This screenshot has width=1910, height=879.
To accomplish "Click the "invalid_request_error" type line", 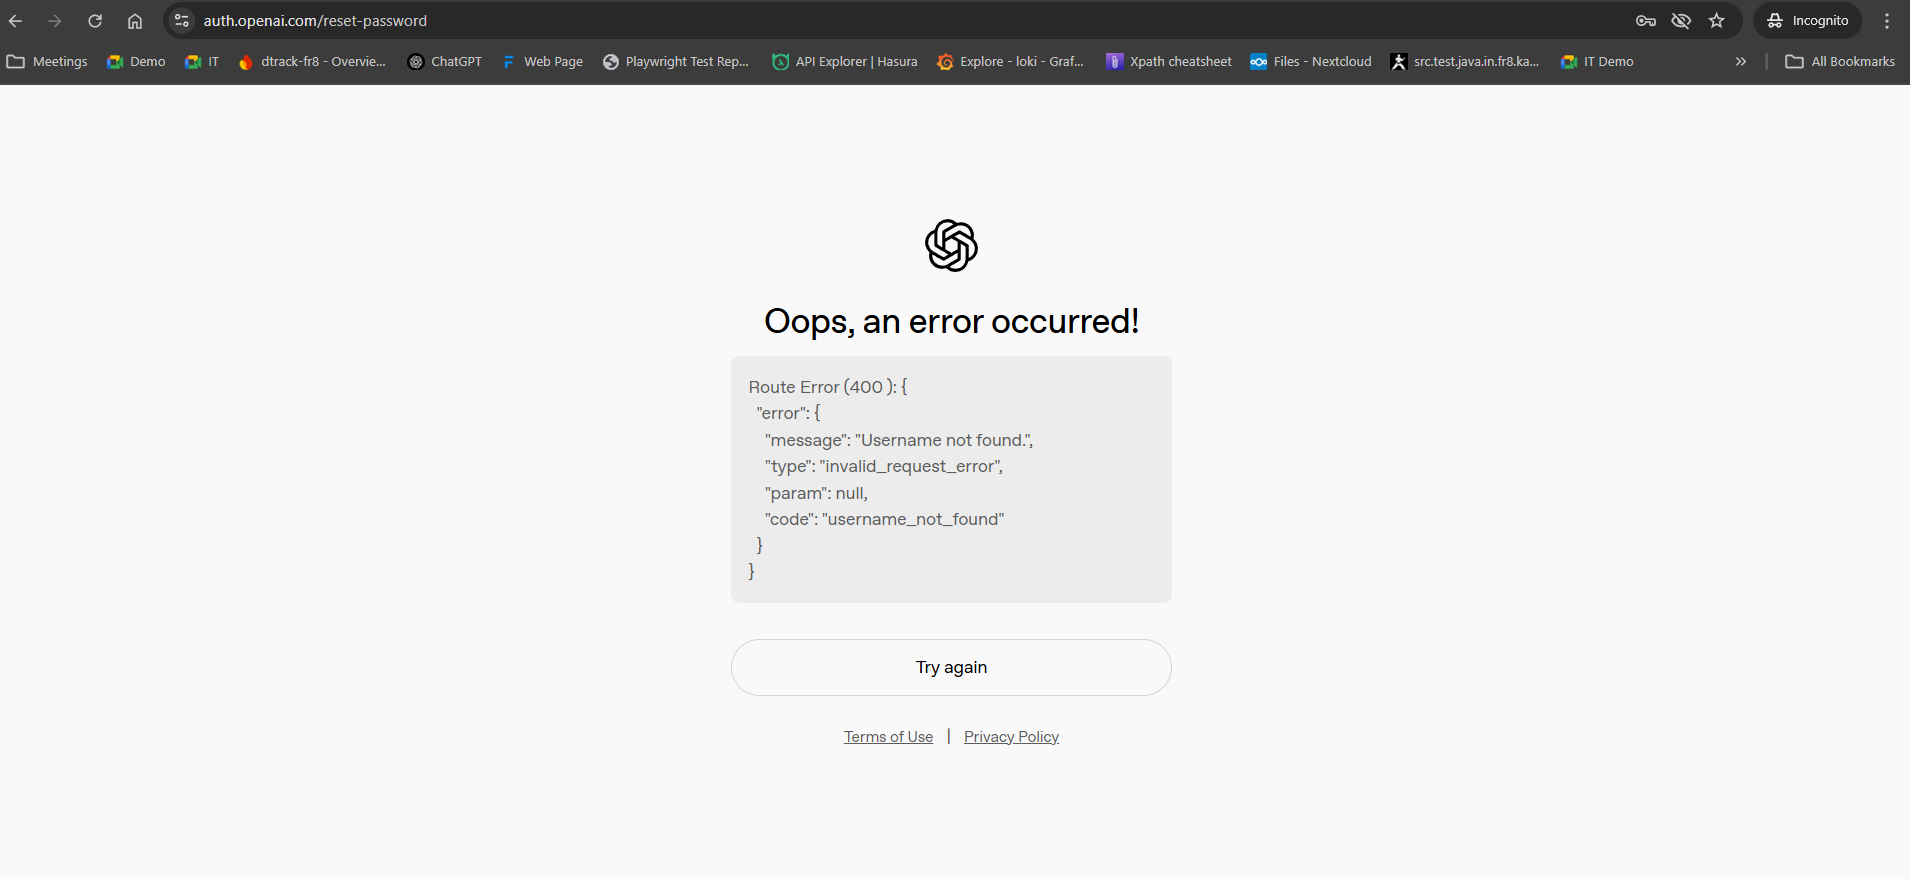I will pos(884,466).
